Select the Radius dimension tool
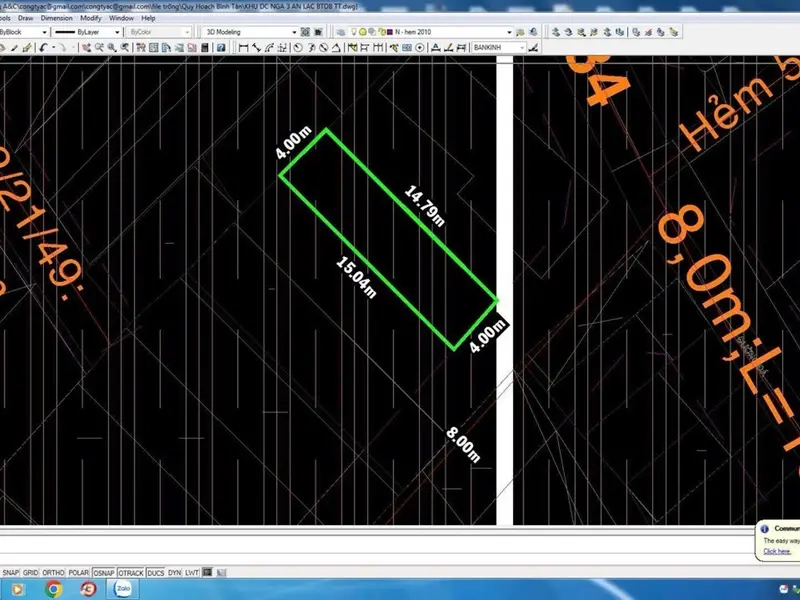Image resolution: width=800 pixels, height=600 pixels. pos(298,47)
